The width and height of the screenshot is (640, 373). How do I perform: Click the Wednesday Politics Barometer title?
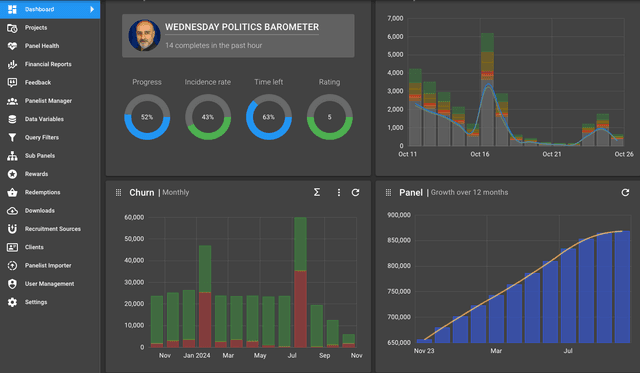tap(242, 27)
